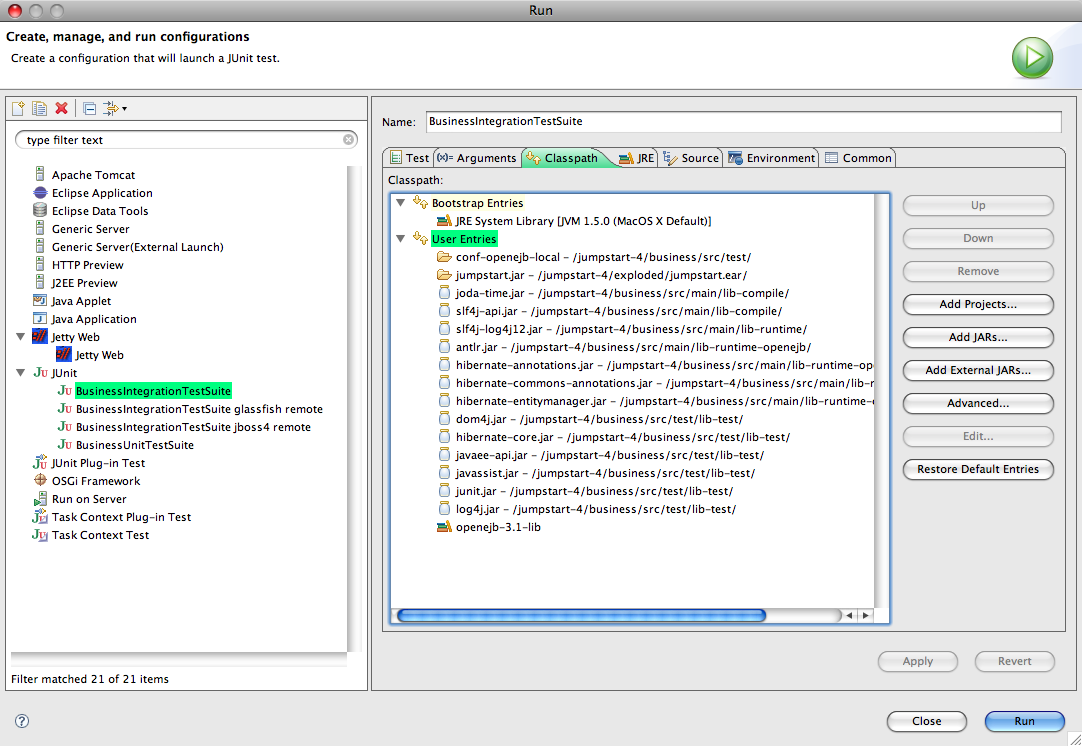1082x746 pixels.
Task: Collapse User Entries node
Action: 400,239
